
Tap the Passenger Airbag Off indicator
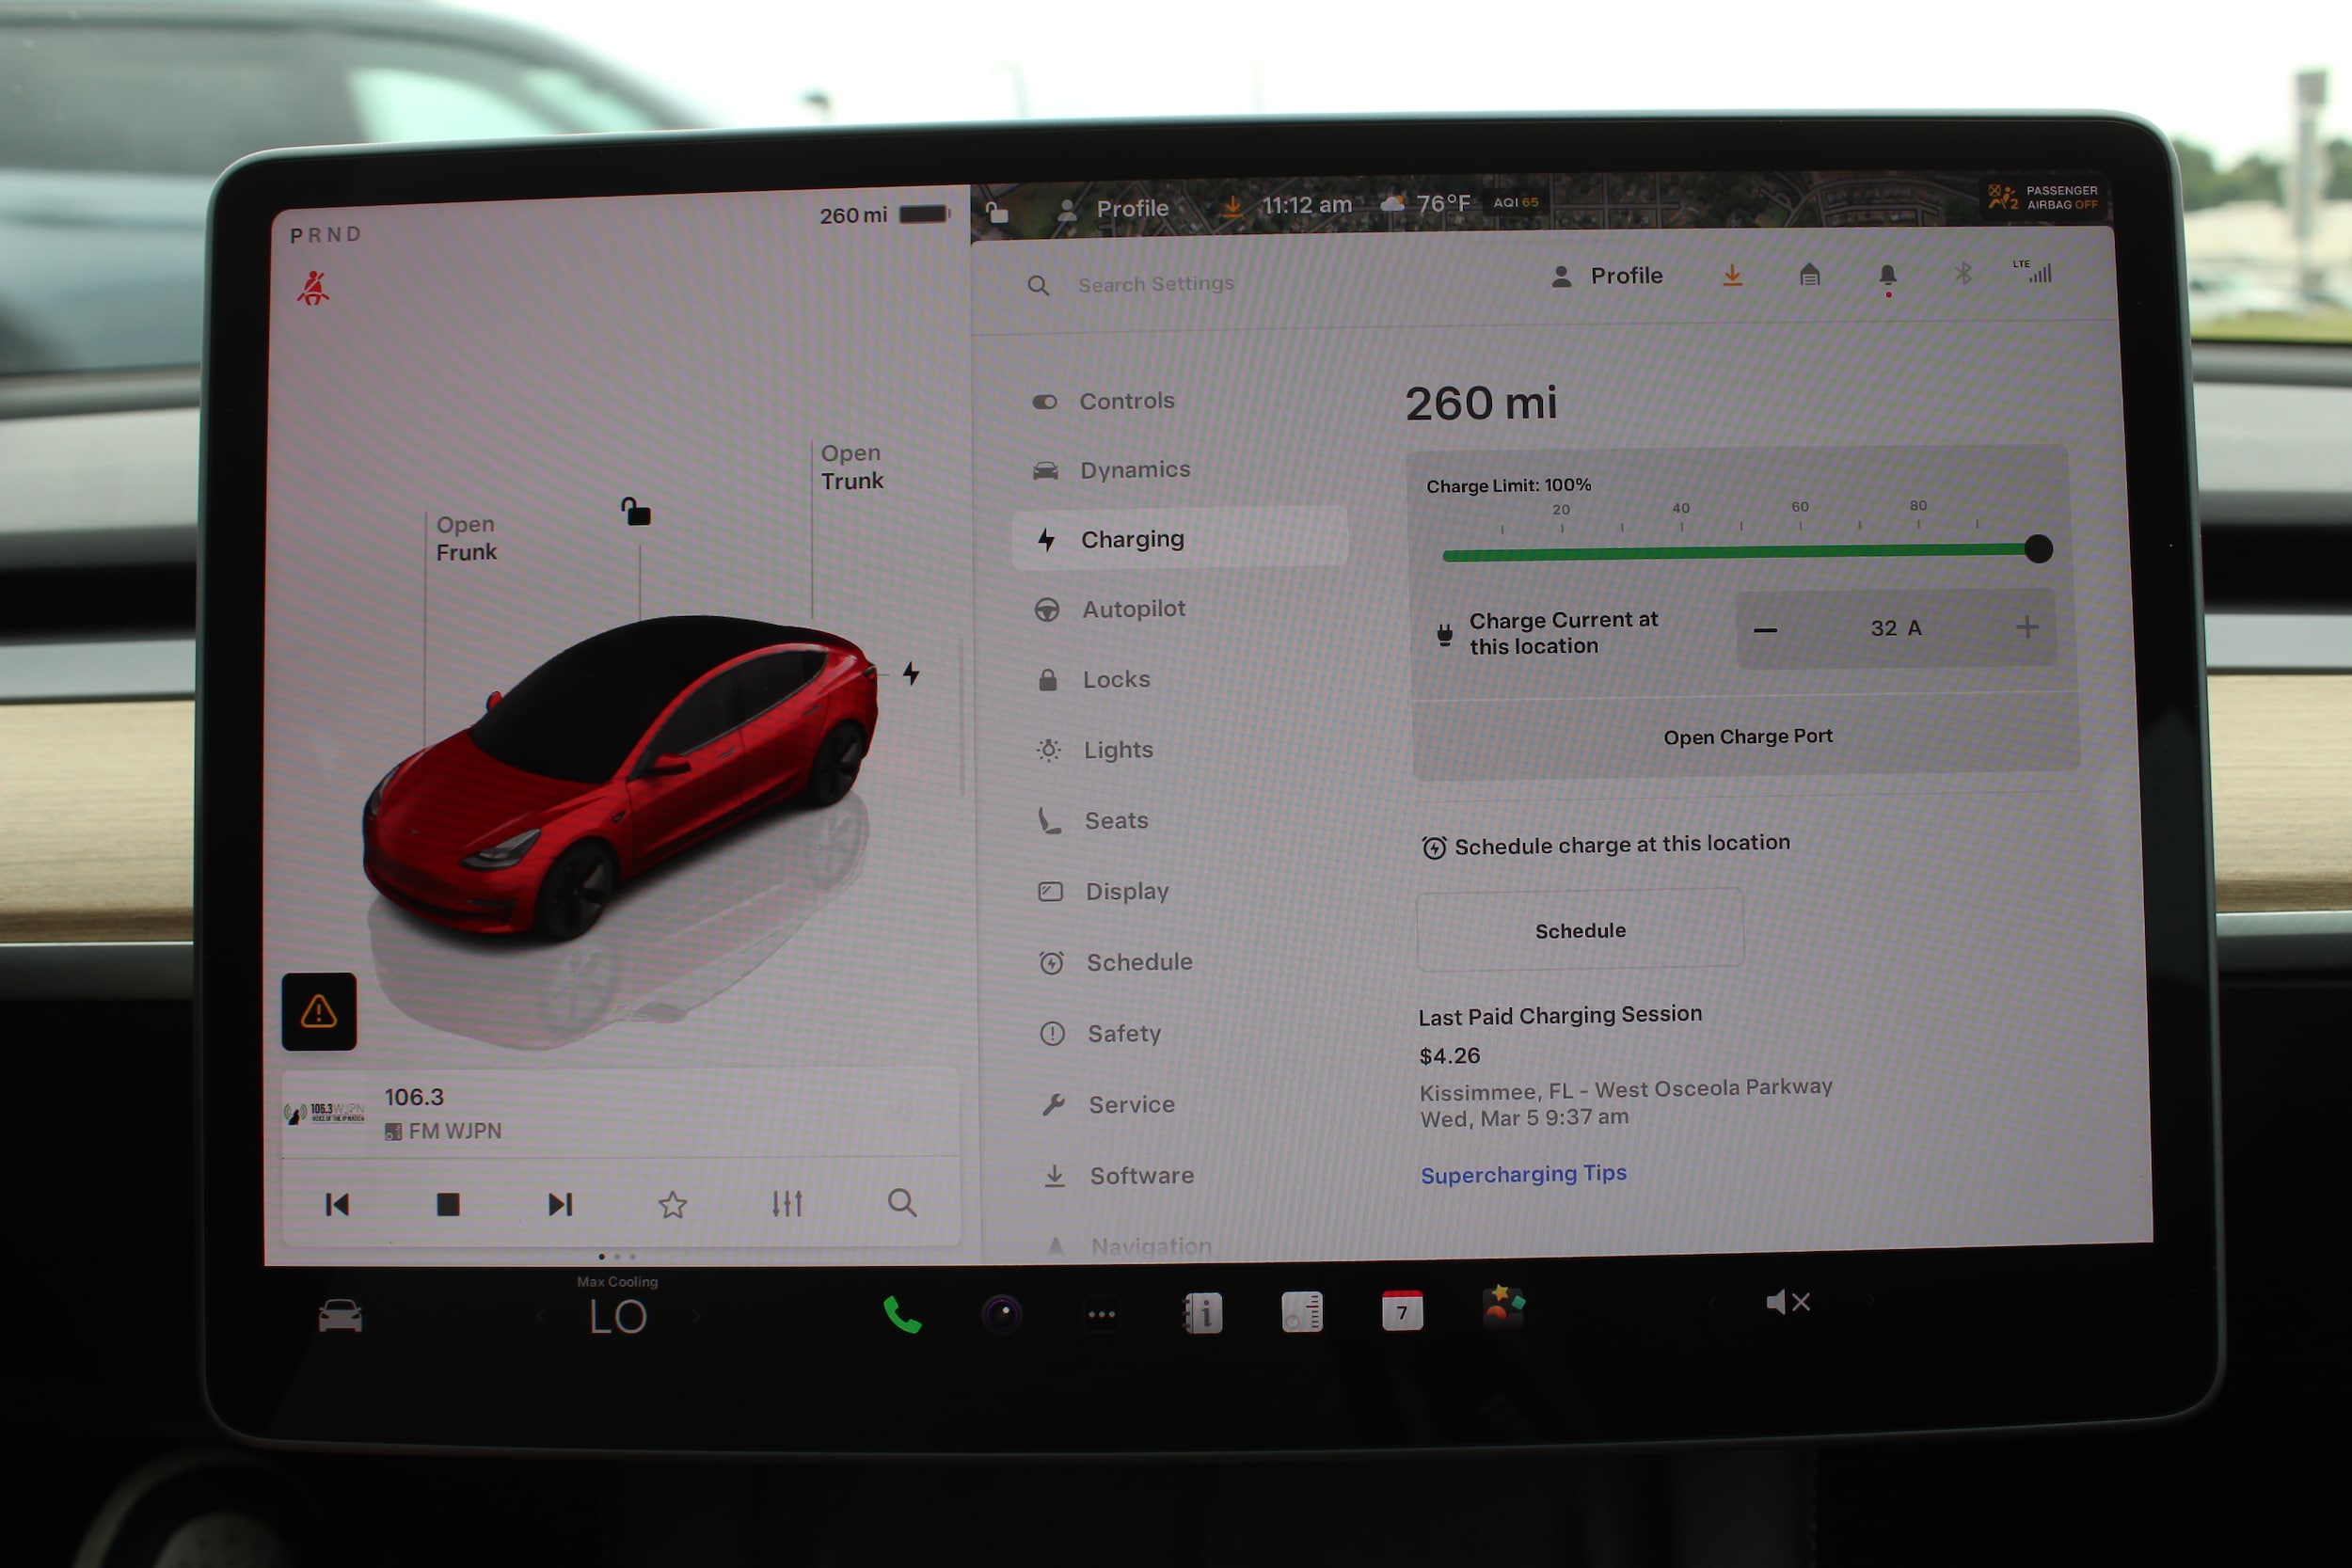(2043, 197)
